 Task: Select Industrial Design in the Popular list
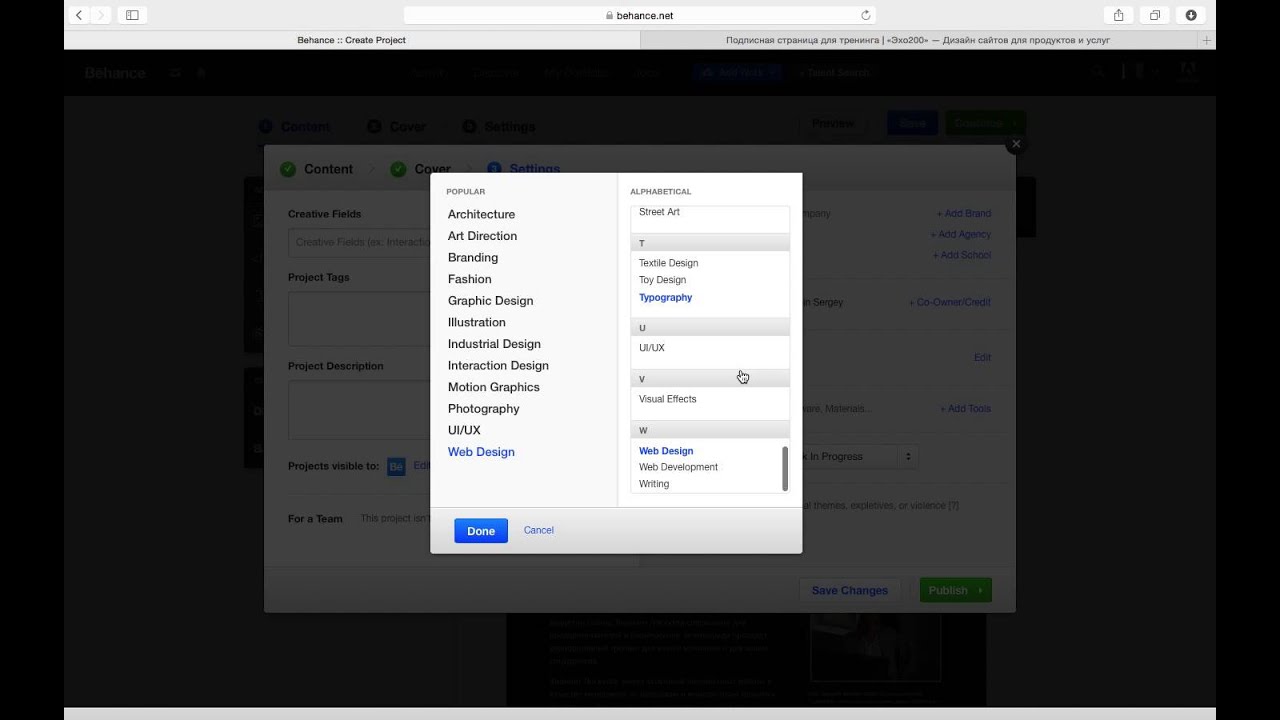click(494, 344)
